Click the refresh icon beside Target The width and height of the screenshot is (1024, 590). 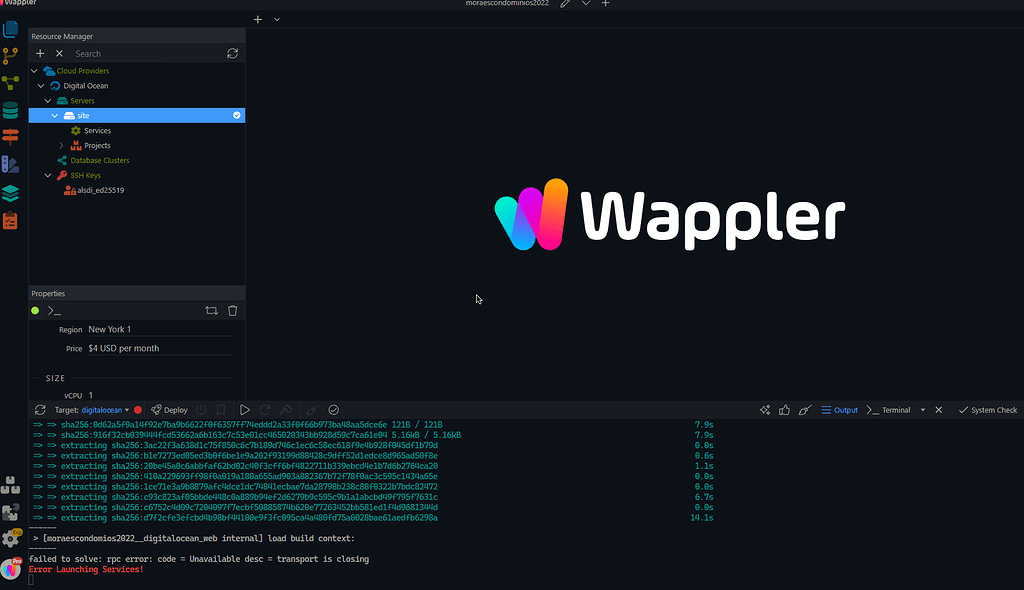(x=40, y=410)
